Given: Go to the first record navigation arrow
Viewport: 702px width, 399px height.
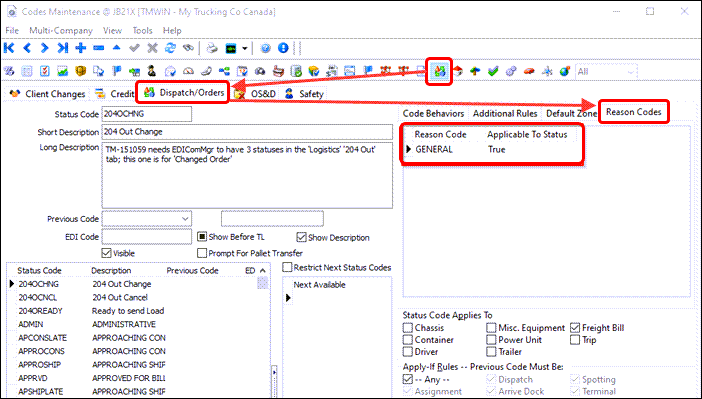Looking at the screenshot, I should tap(9, 48).
